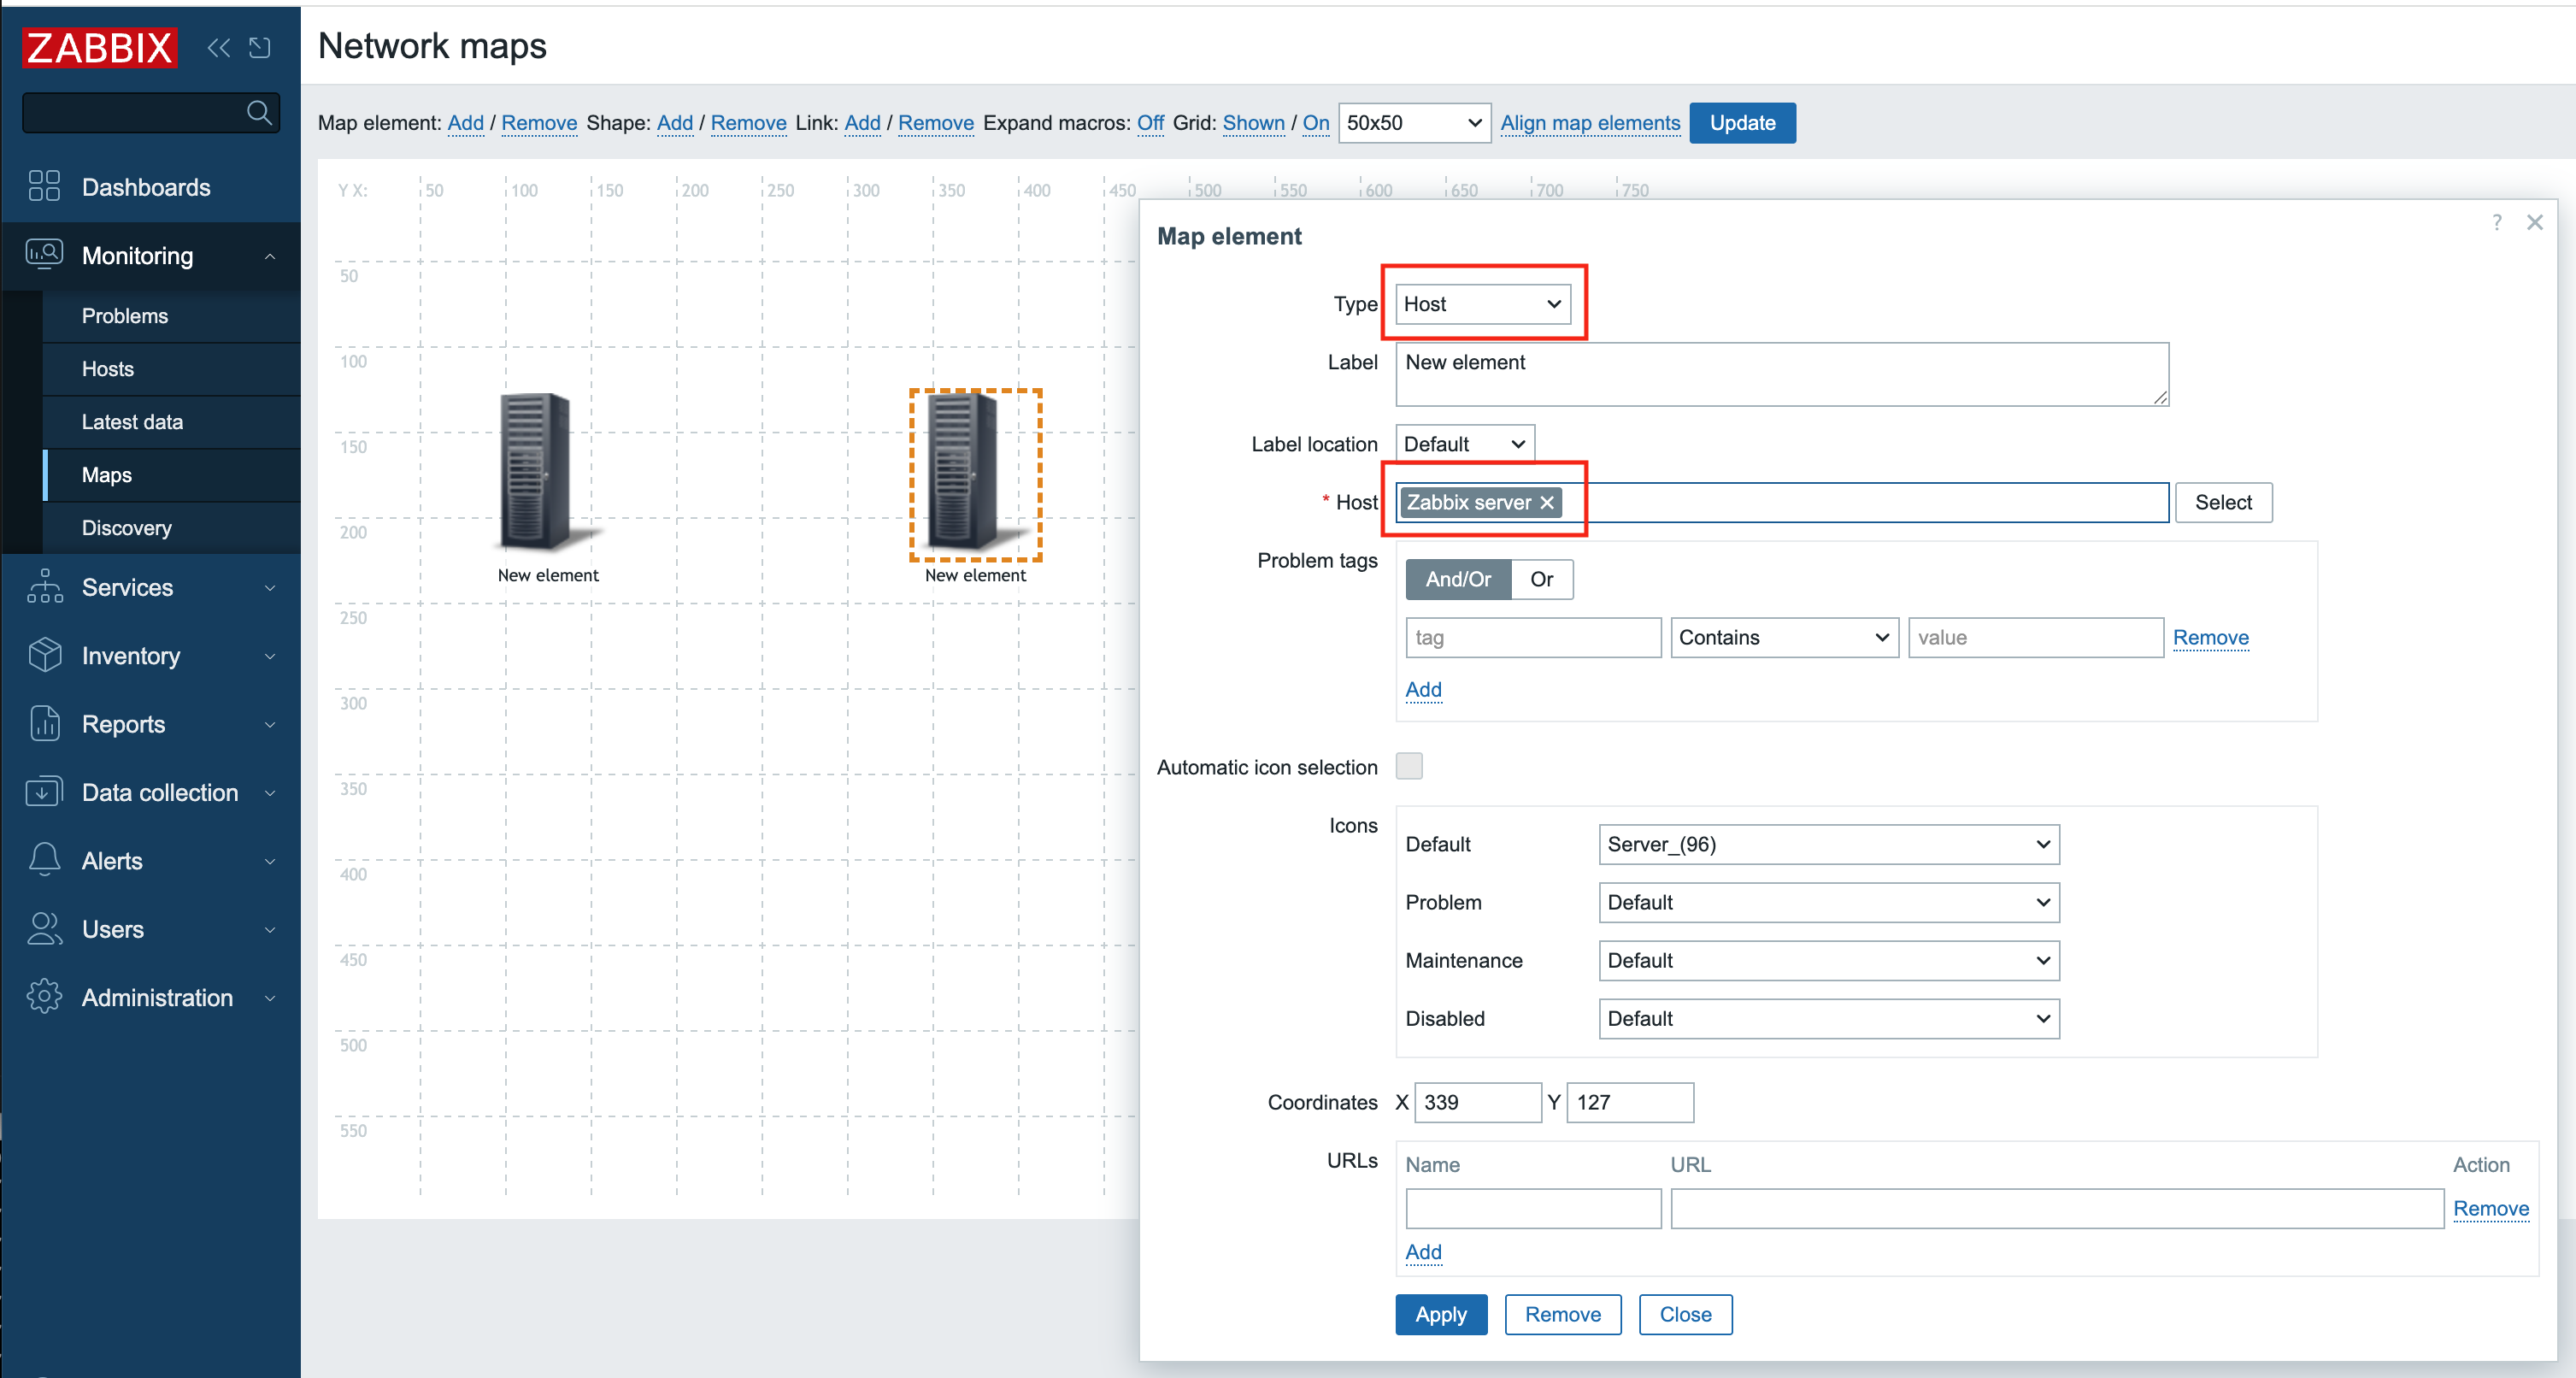
Task: Click the Users person icon
Action: (44, 928)
